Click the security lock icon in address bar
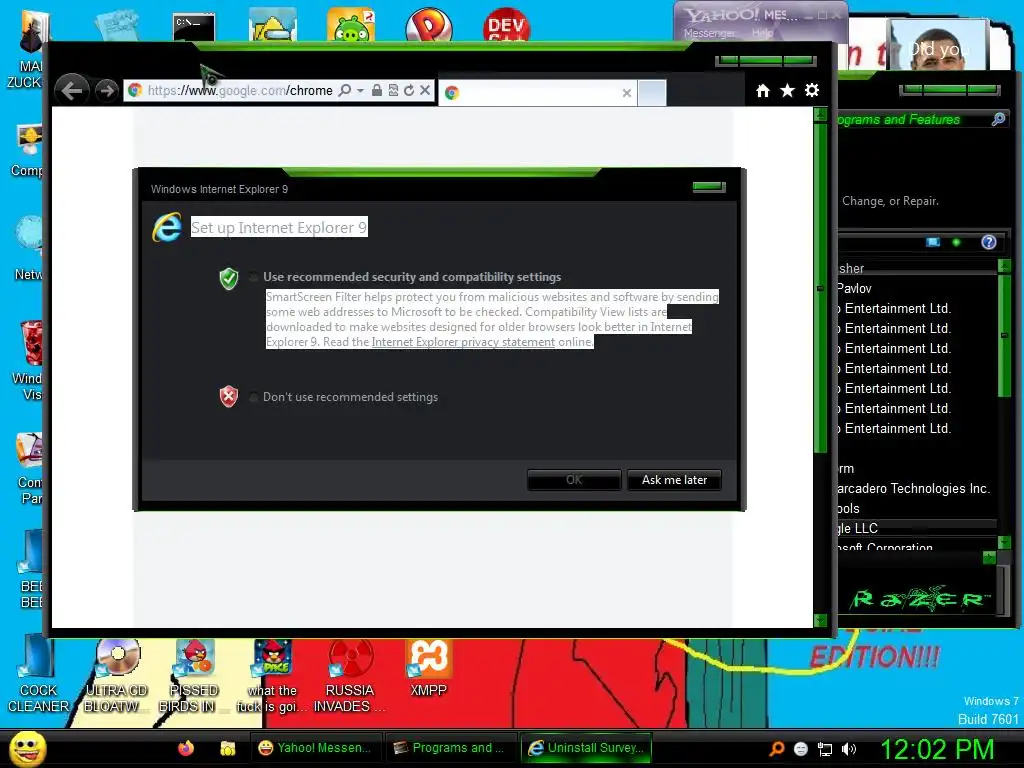 pyautogui.click(x=377, y=90)
